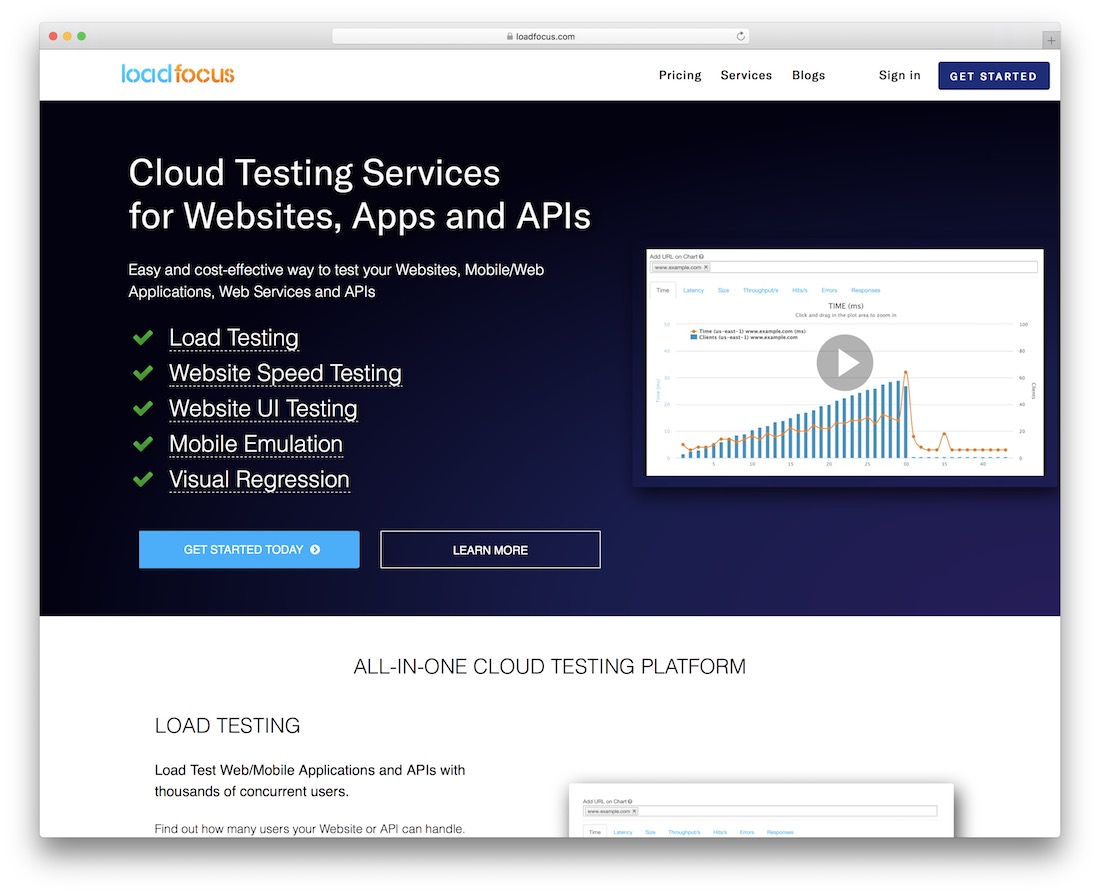The height and width of the screenshot is (894, 1100).
Task: Go to Blogs
Action: point(808,75)
